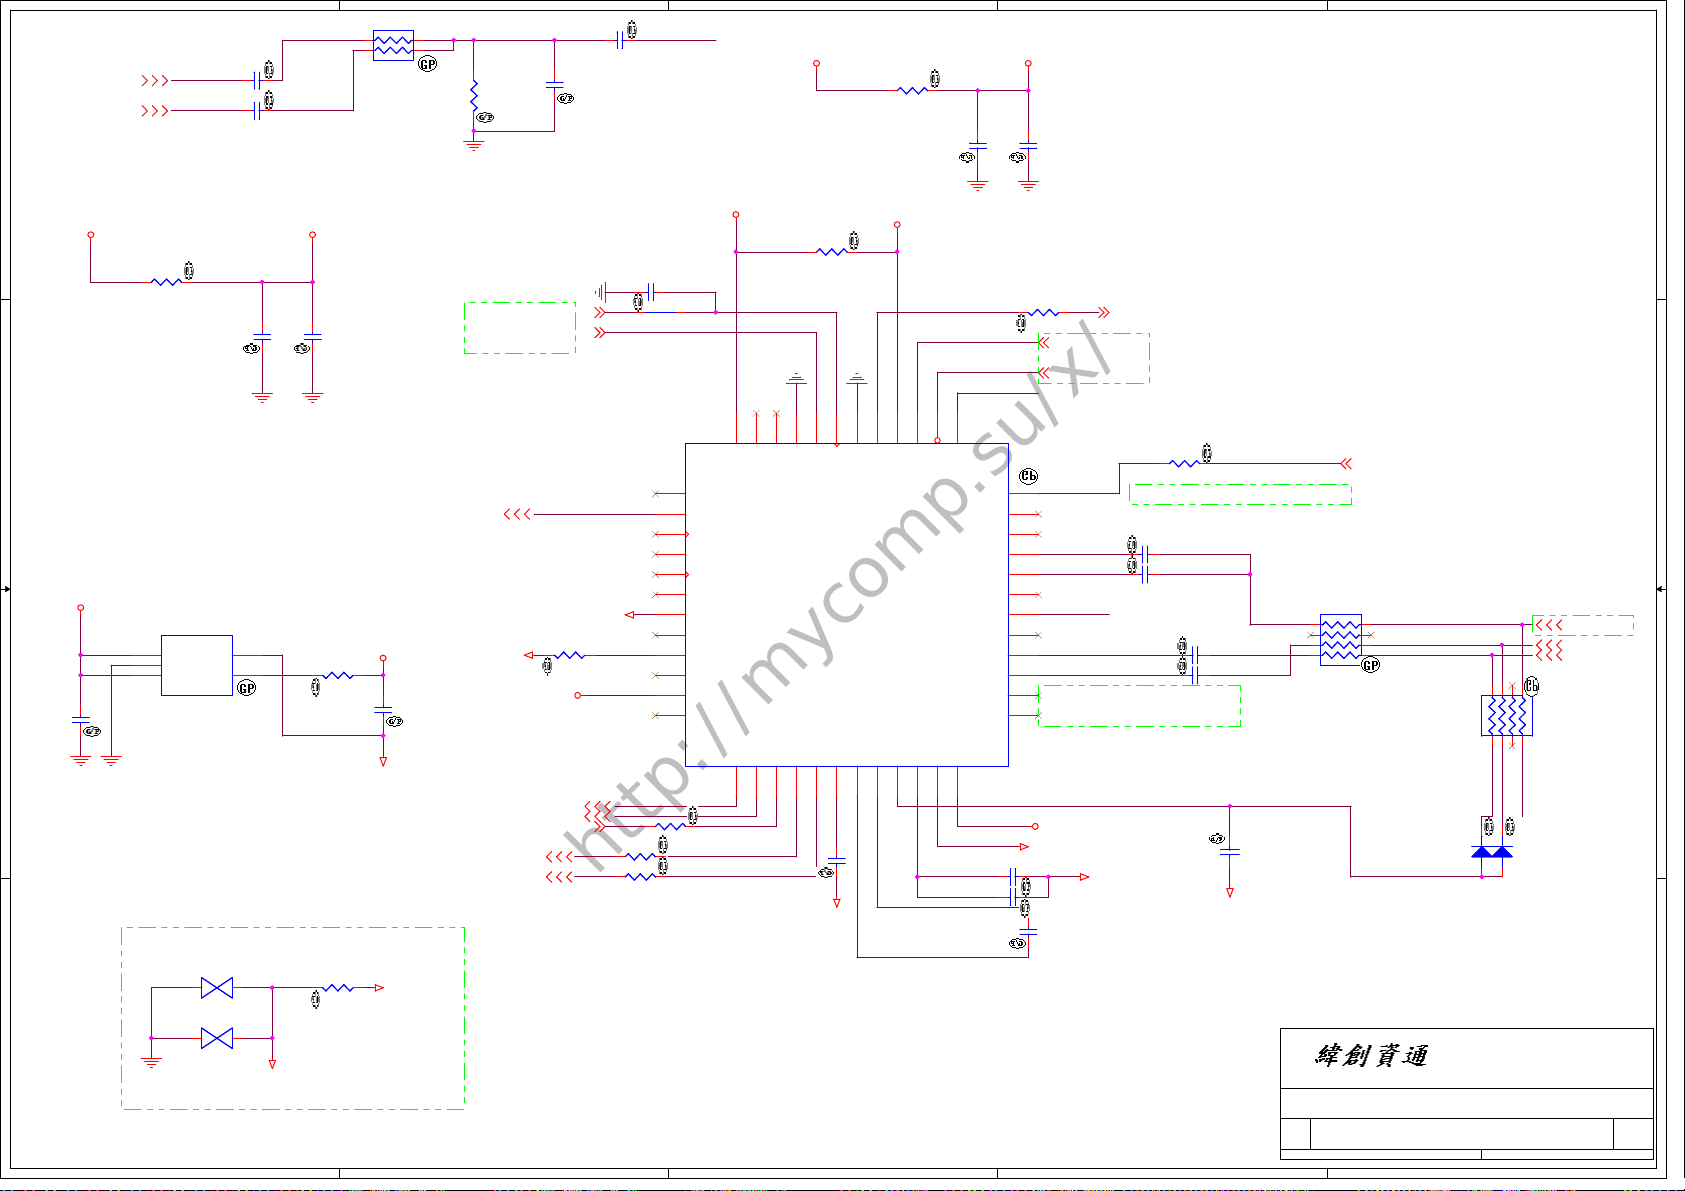Click the GP marker beside the small left IC
1685x1191 pixels.
[x=247, y=688]
